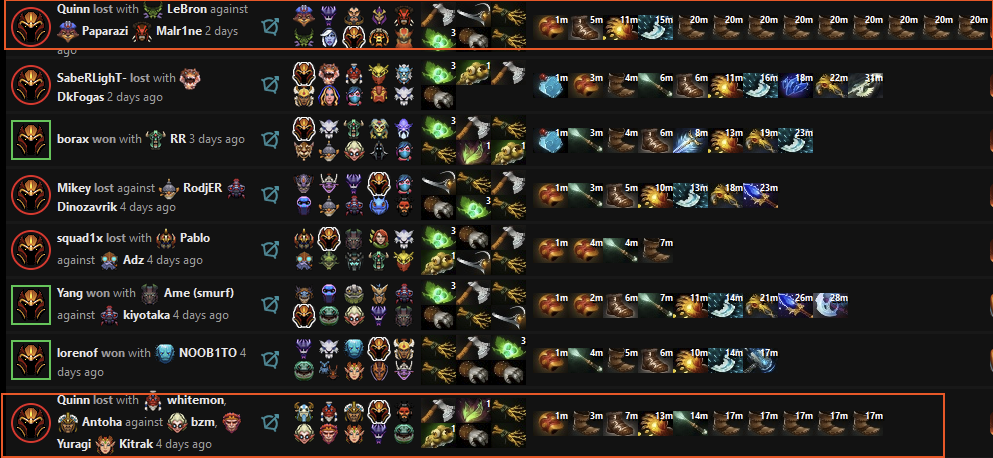Click the 23m item in Mikey's build
This screenshot has height=458, width=993.
click(761, 195)
